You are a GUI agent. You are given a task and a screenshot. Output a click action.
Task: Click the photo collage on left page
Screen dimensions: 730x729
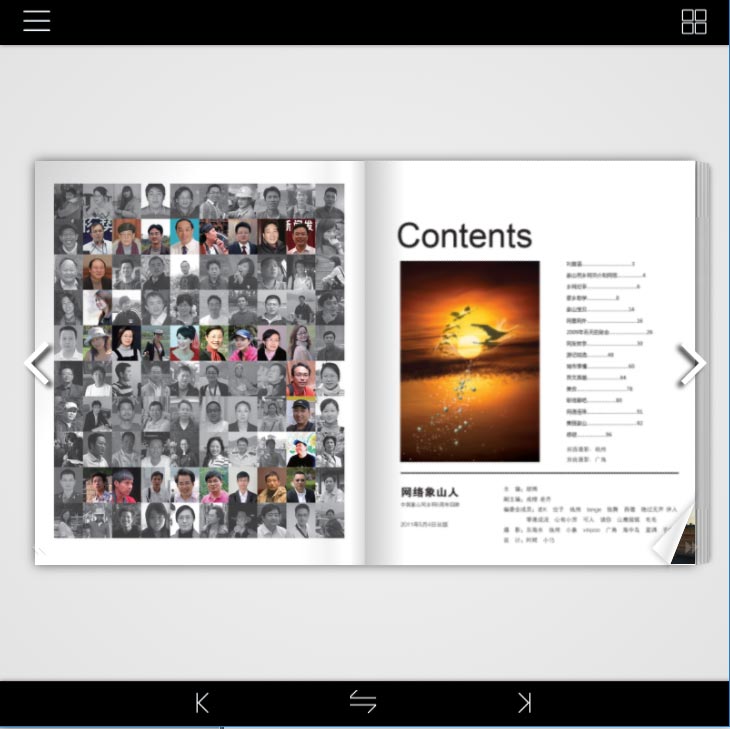(199, 361)
